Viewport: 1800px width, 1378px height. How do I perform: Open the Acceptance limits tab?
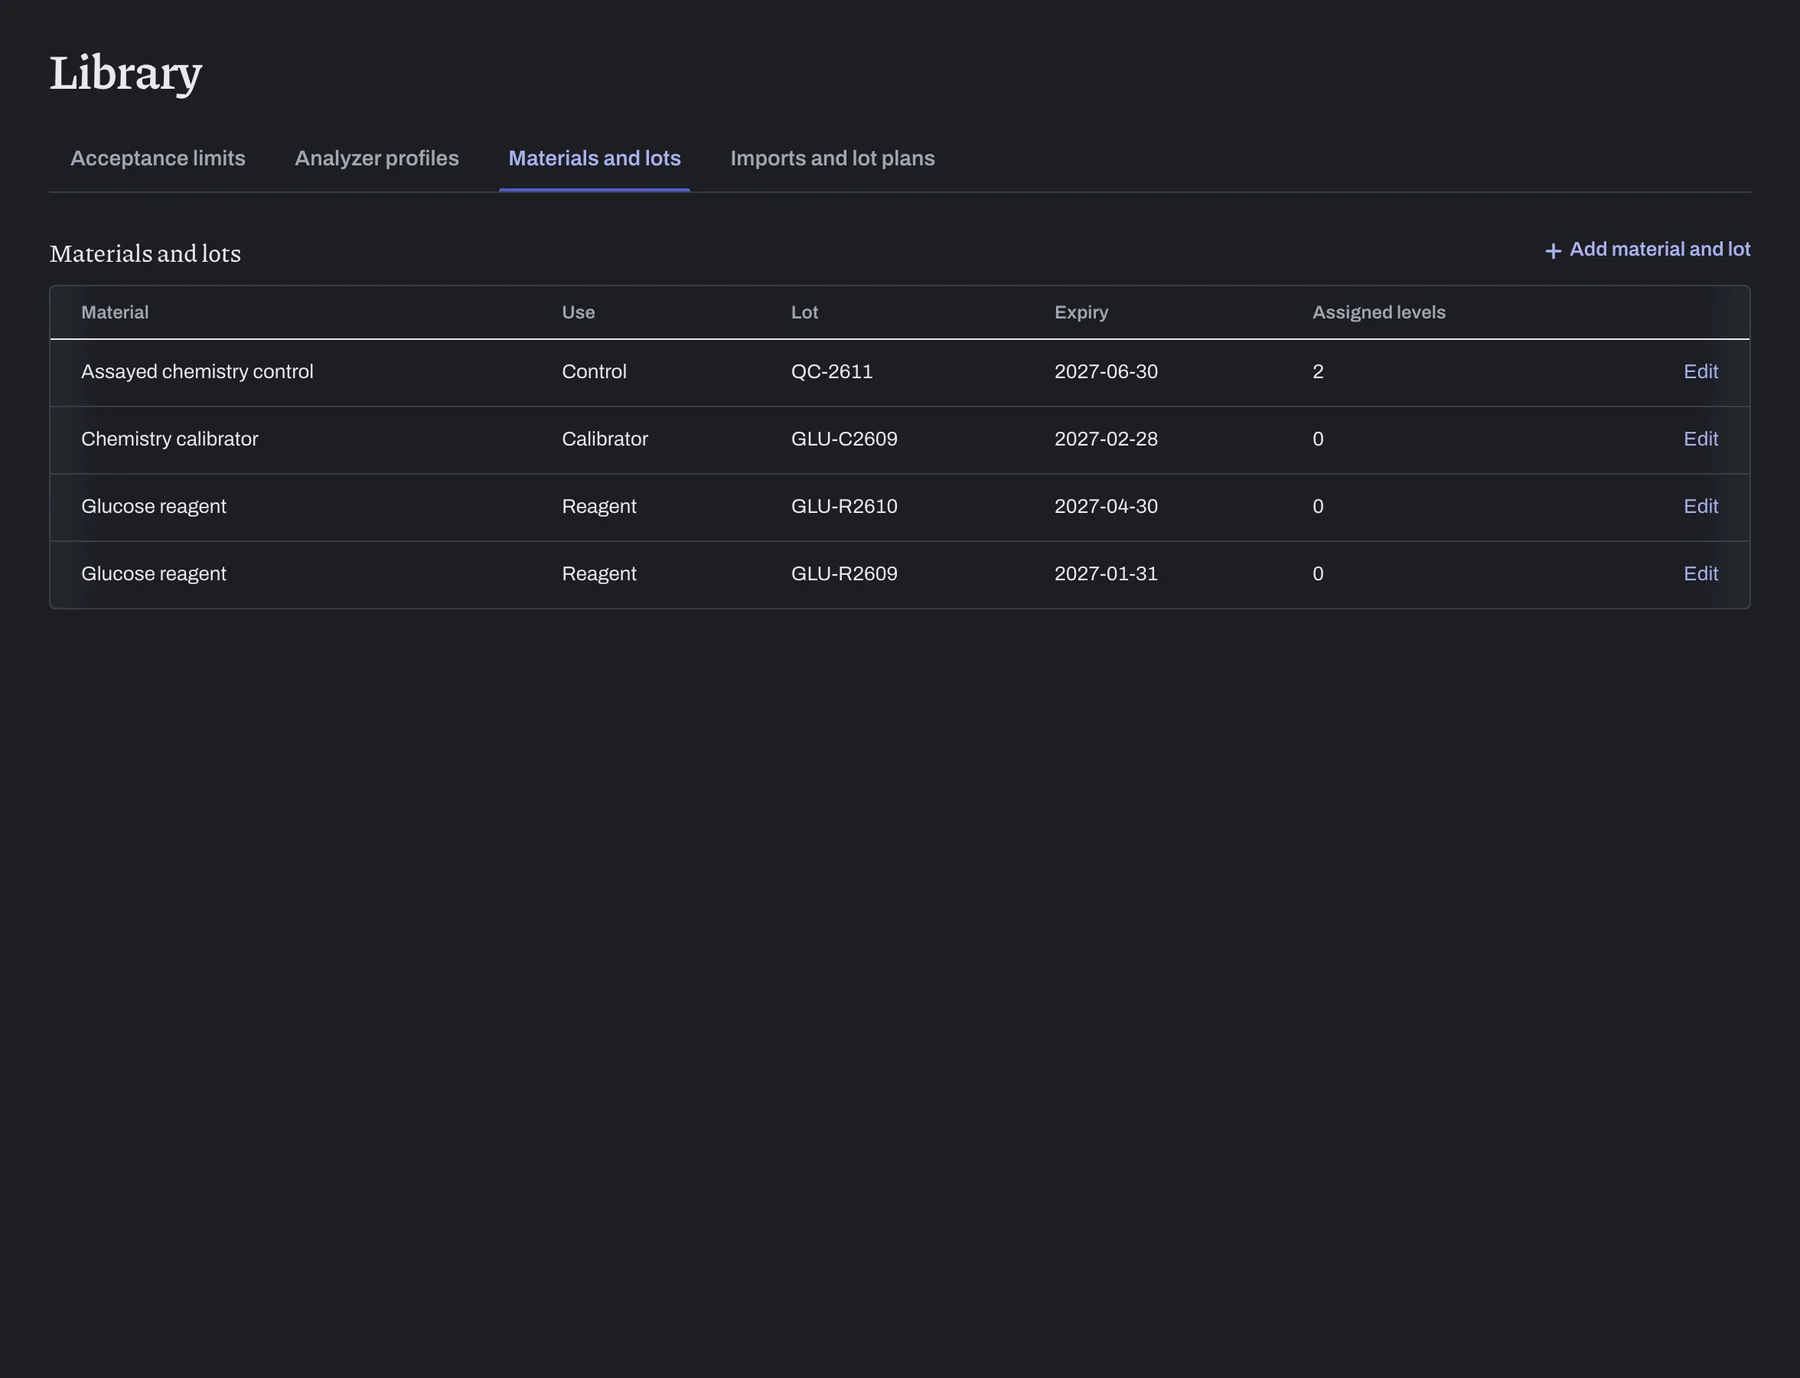tap(158, 158)
